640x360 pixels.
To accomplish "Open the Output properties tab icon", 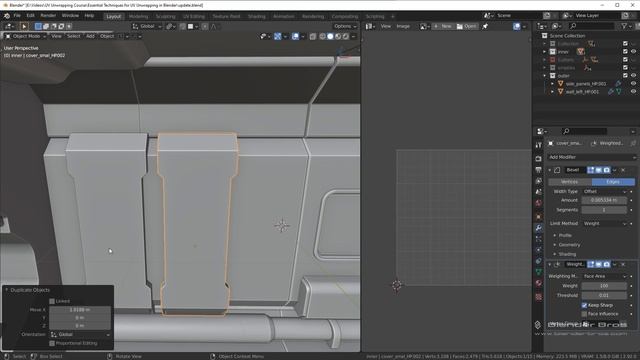I will coord(538,169).
